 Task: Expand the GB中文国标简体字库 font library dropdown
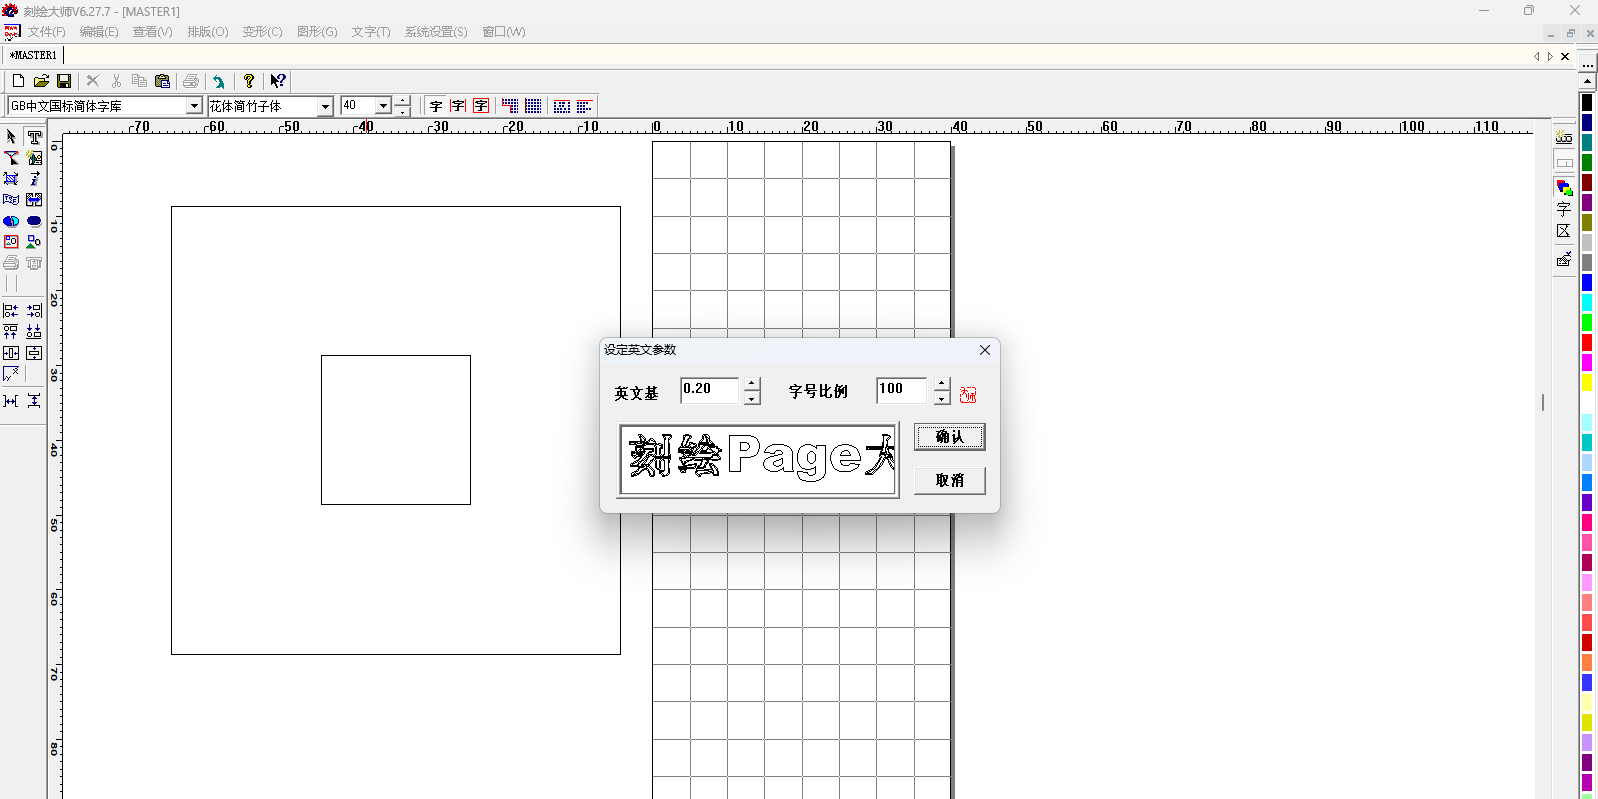[x=195, y=106]
